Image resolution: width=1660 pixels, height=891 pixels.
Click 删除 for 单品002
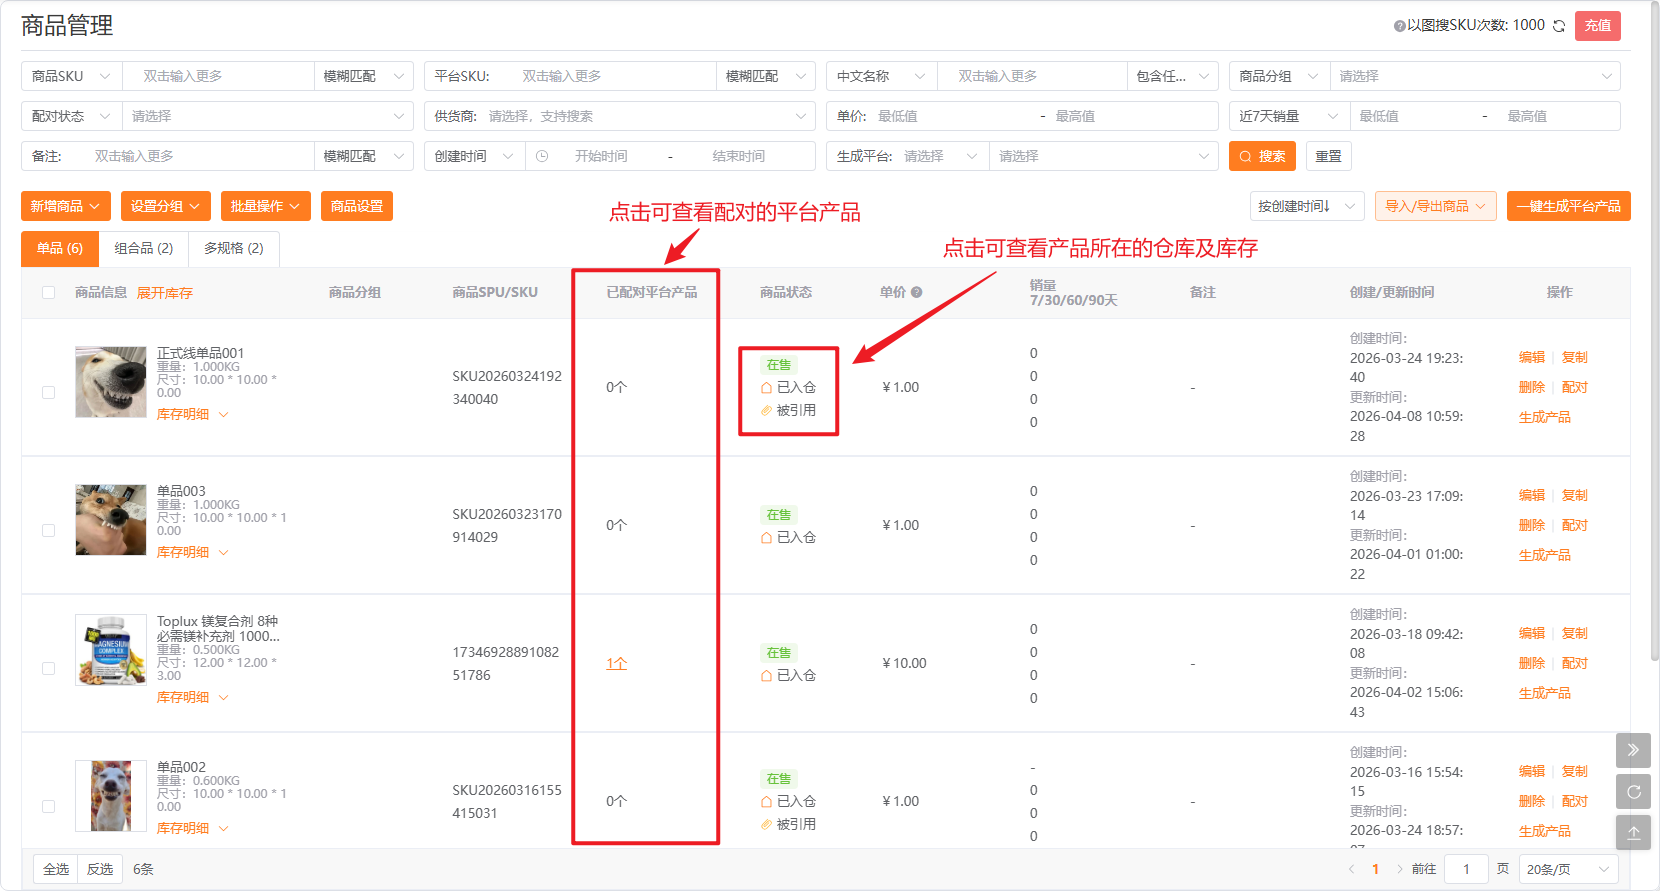click(x=1532, y=801)
